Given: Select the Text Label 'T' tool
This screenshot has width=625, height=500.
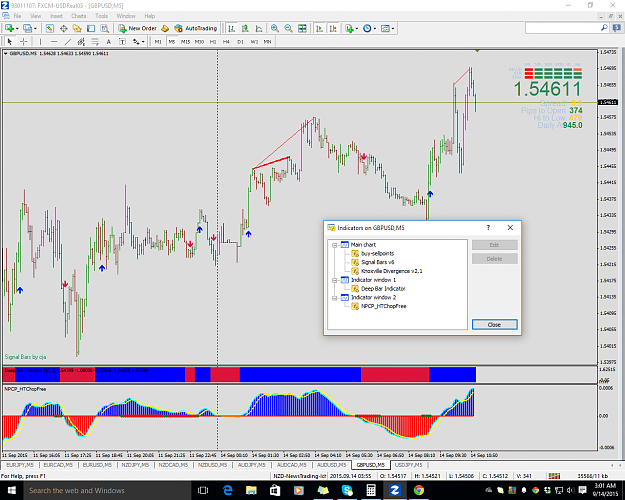Looking at the screenshot, I should [122, 41].
